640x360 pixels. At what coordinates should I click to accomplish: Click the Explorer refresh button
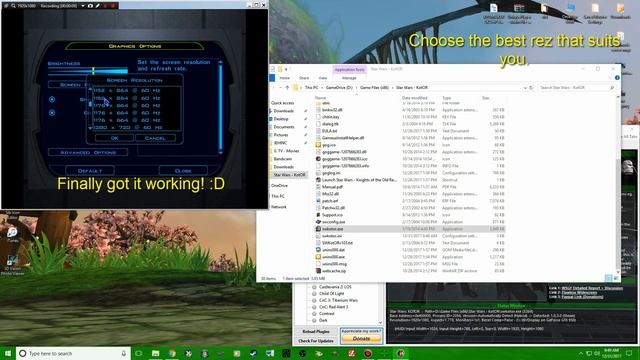(x=531, y=88)
